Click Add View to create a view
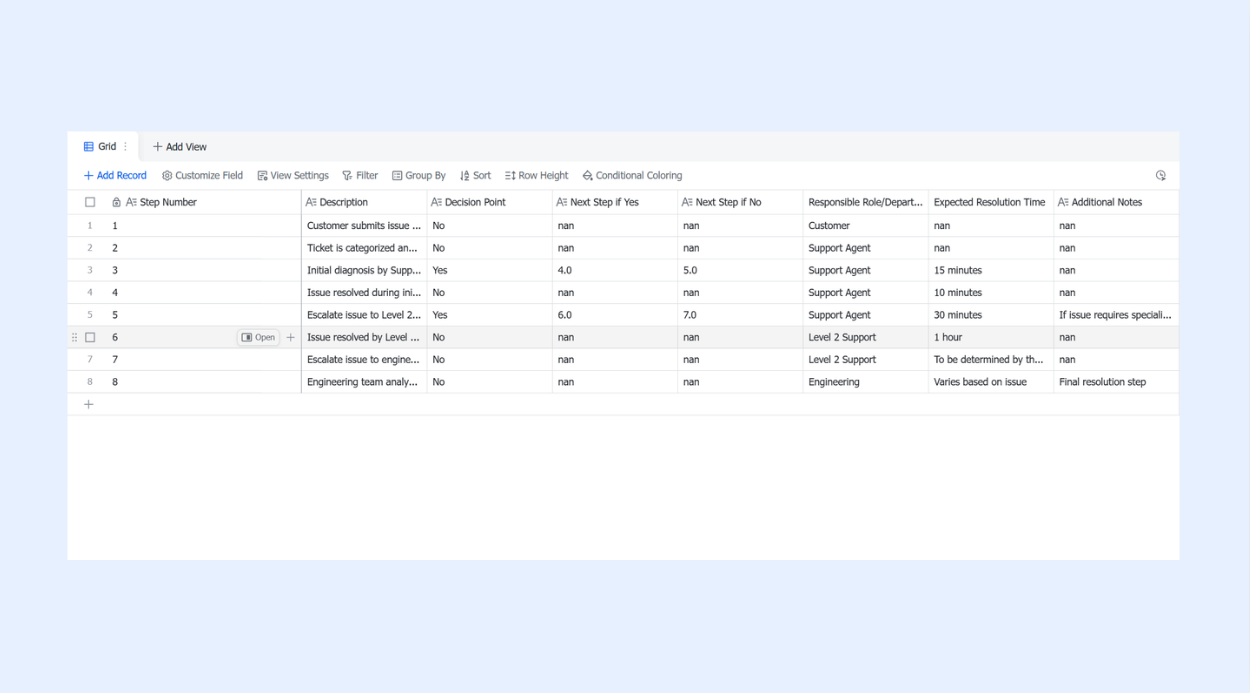The height and width of the screenshot is (693, 1250). tap(180, 147)
